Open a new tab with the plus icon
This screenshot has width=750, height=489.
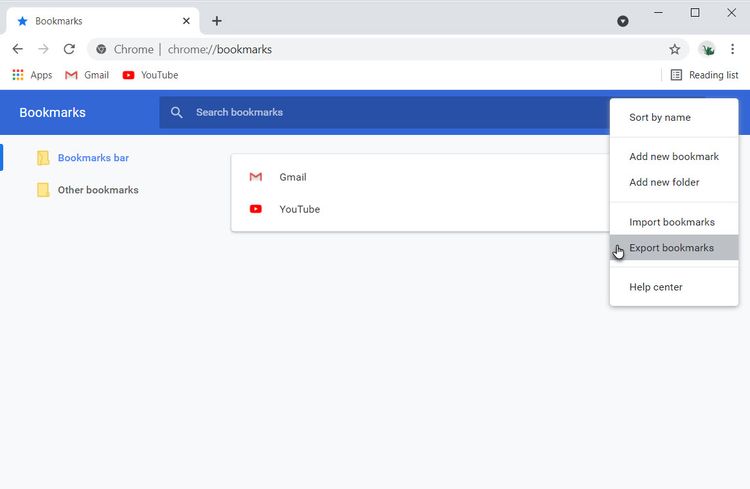(217, 21)
